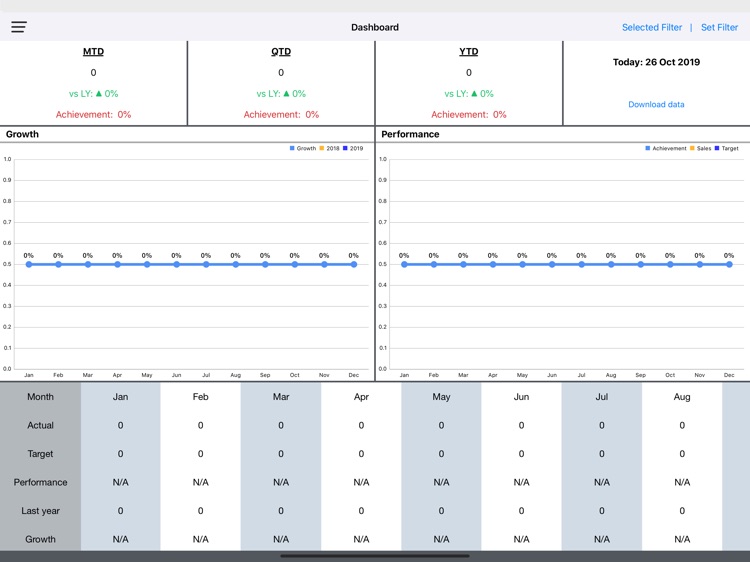Click the Actual value for Jan
This screenshot has height=562, width=750.
point(120,425)
